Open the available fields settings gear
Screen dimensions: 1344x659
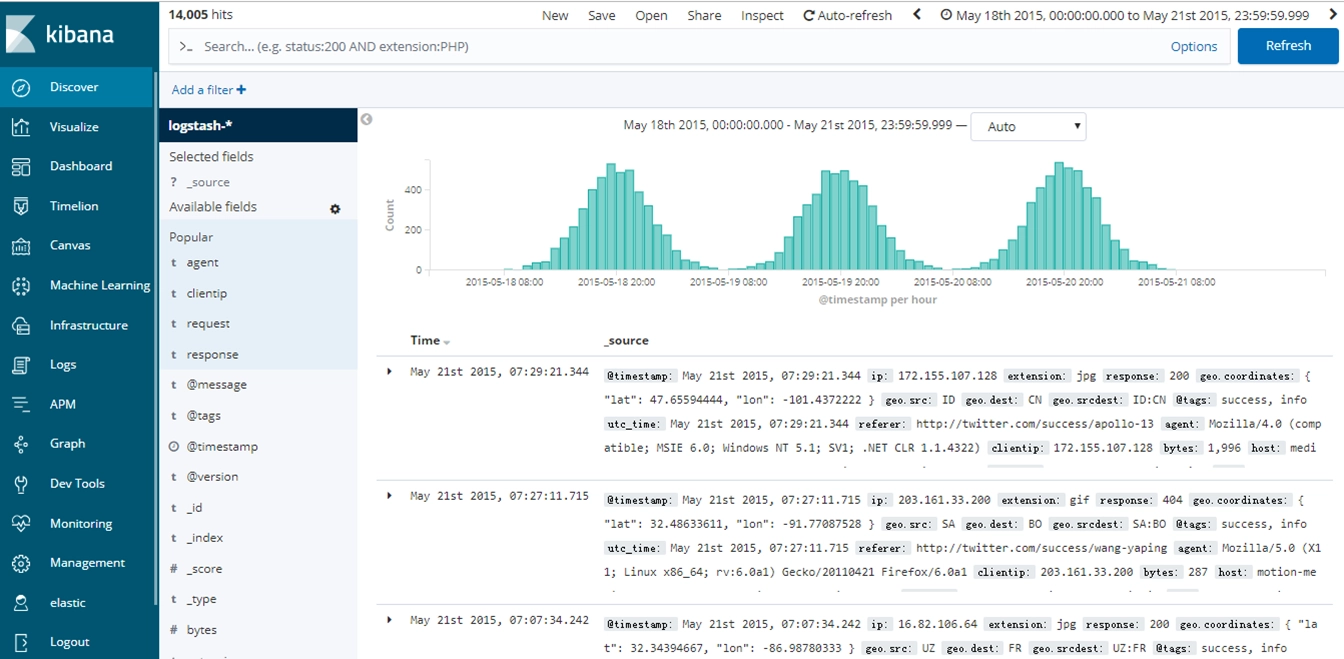pos(335,208)
